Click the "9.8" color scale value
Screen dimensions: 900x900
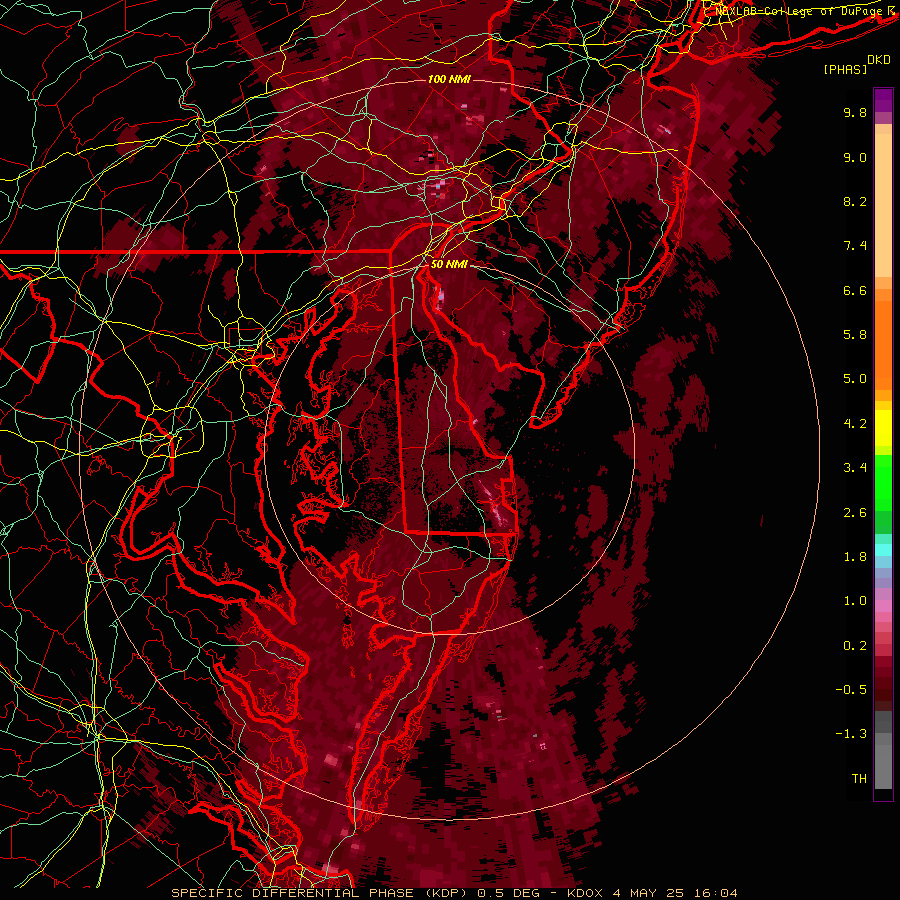[855, 112]
